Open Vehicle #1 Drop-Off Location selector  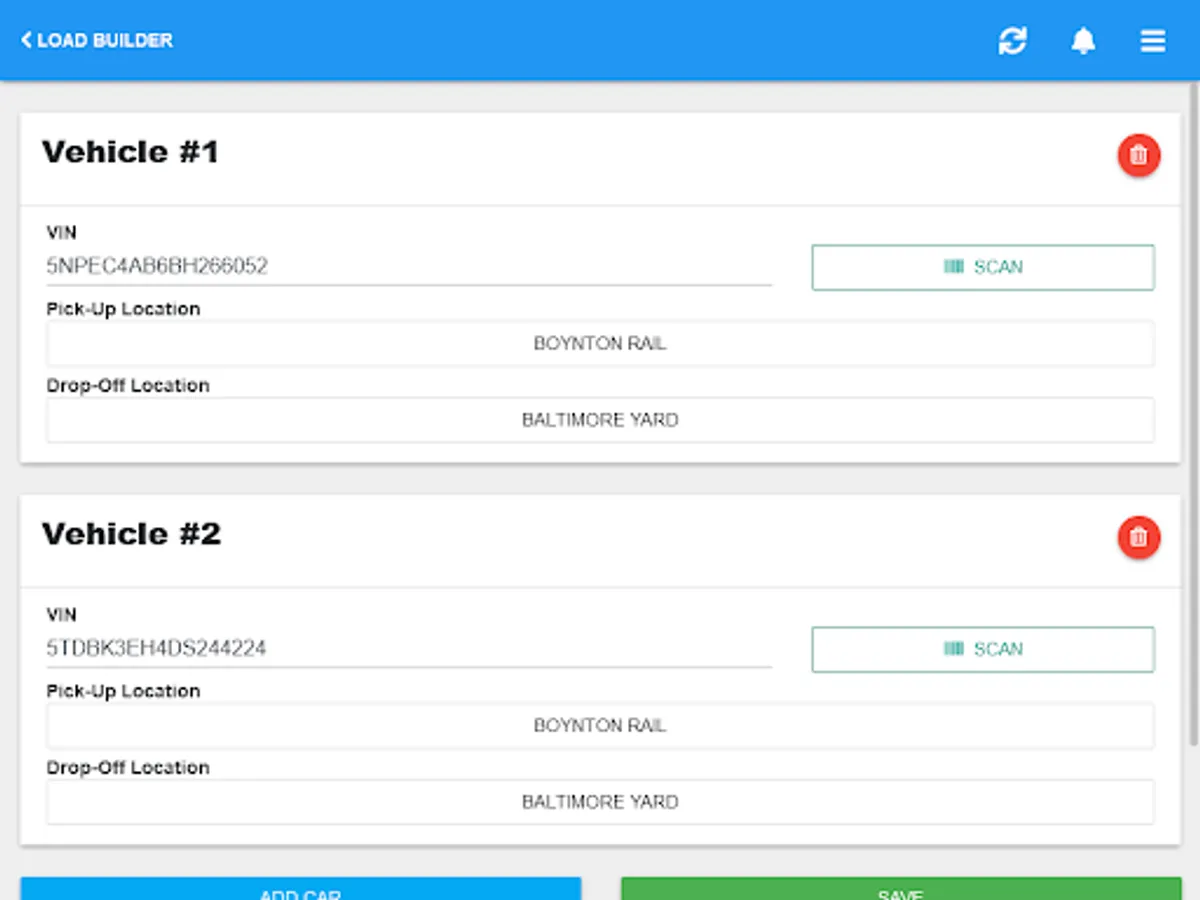click(600, 419)
